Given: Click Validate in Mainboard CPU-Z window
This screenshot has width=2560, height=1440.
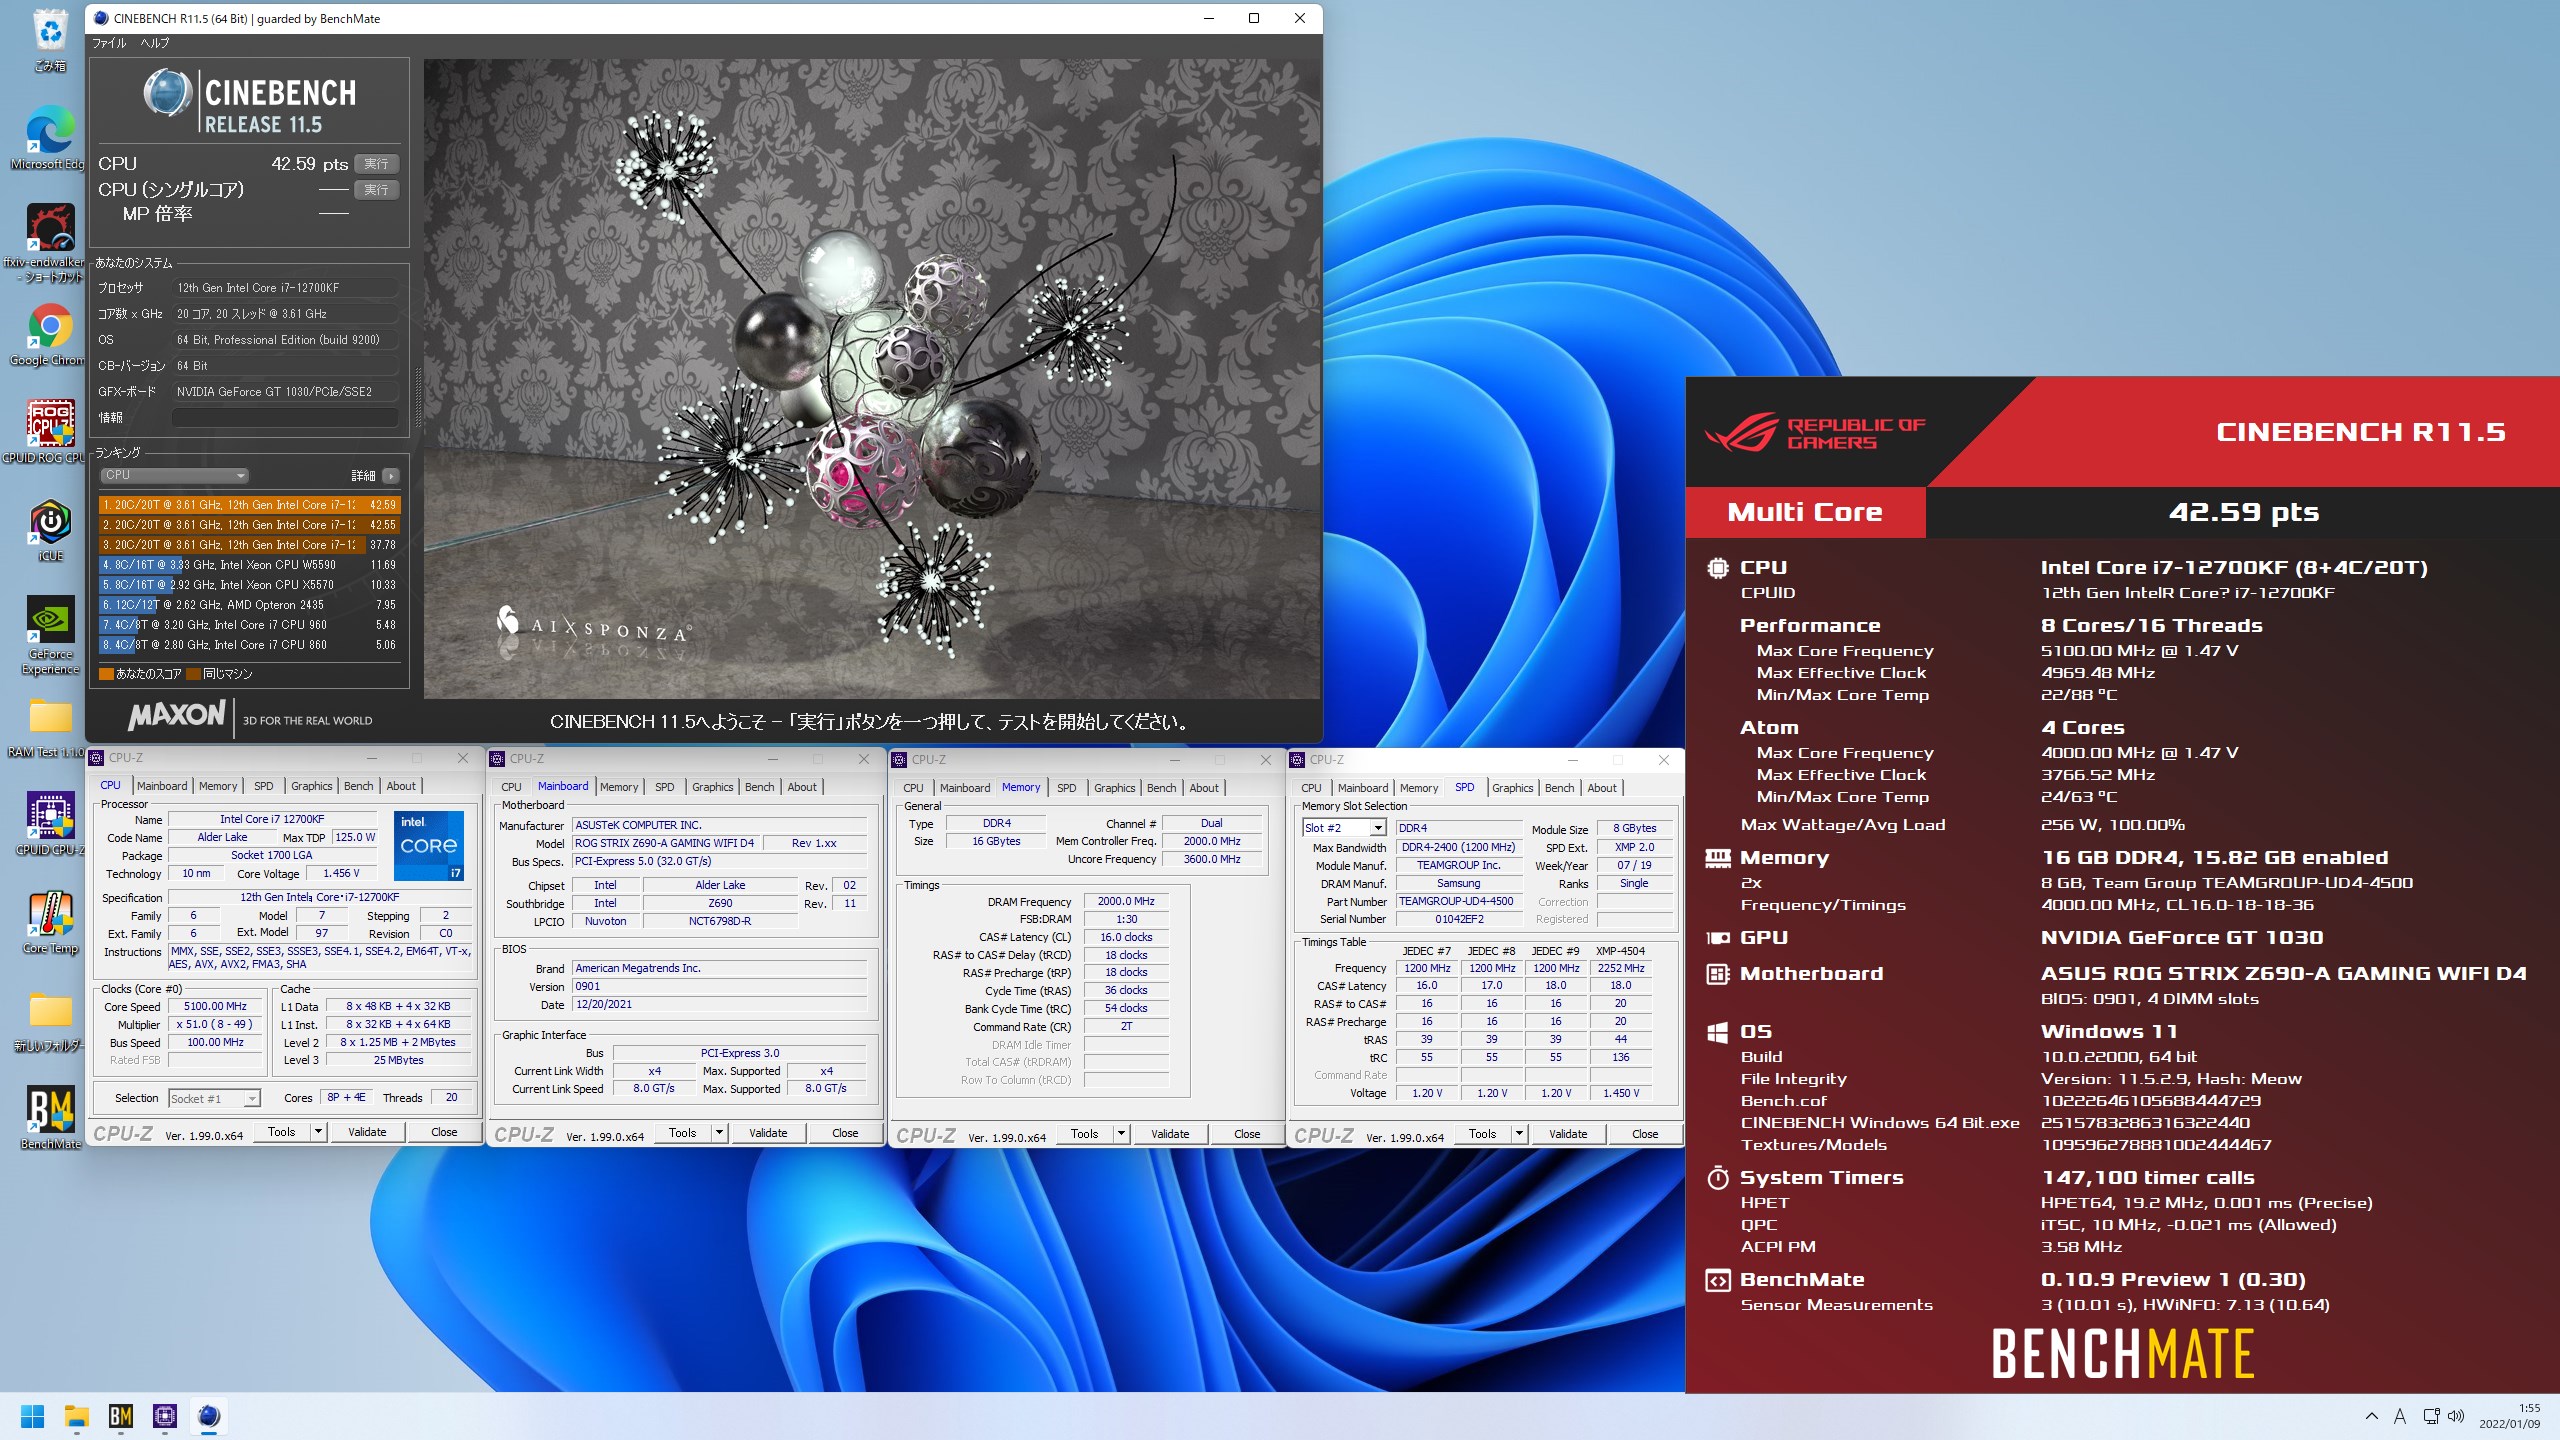Looking at the screenshot, I should coord(768,1133).
